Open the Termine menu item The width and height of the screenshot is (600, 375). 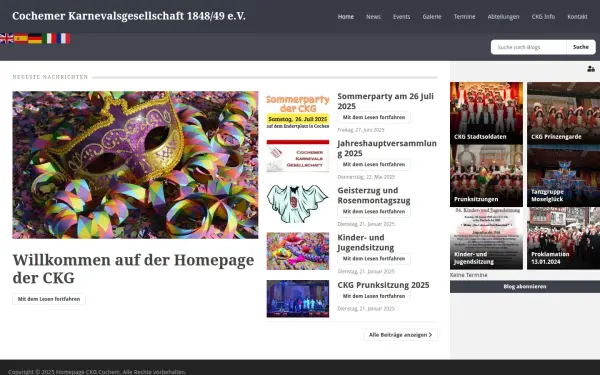464,16
